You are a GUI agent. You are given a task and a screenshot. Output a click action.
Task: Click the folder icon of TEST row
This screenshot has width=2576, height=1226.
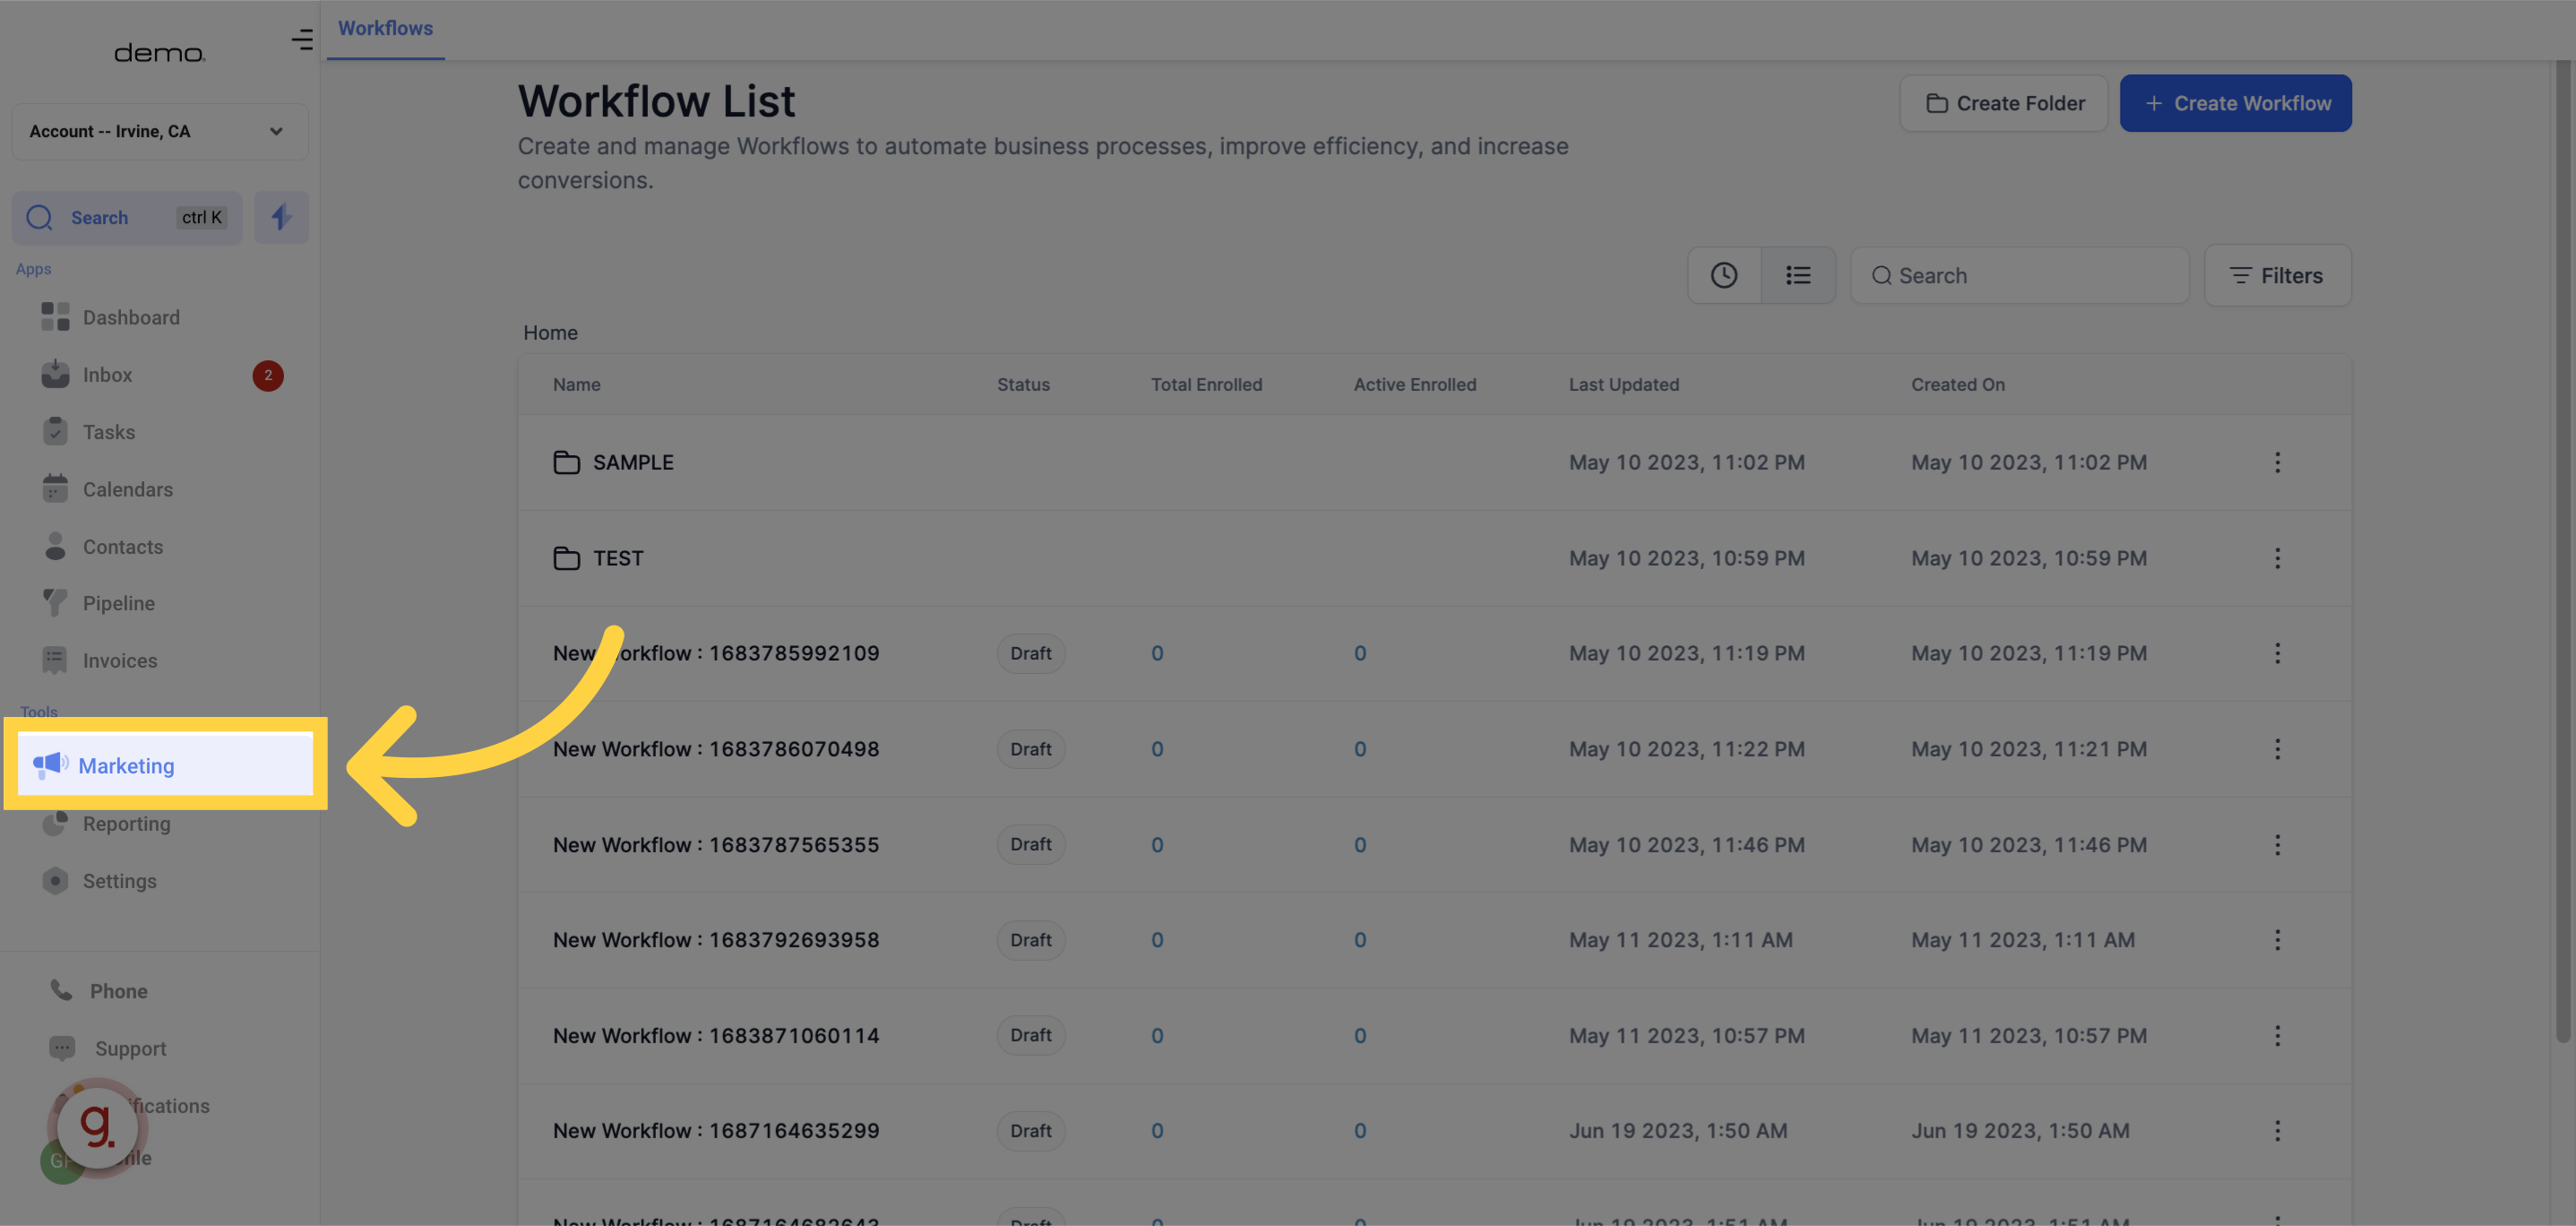(567, 558)
